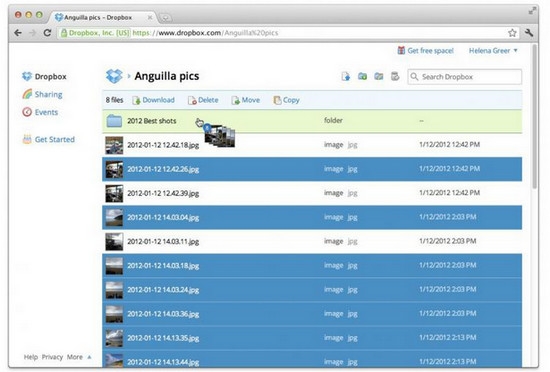Select file name 2012-01-12 14.03.24.jpg
550x372 pixels.
click(x=163, y=290)
